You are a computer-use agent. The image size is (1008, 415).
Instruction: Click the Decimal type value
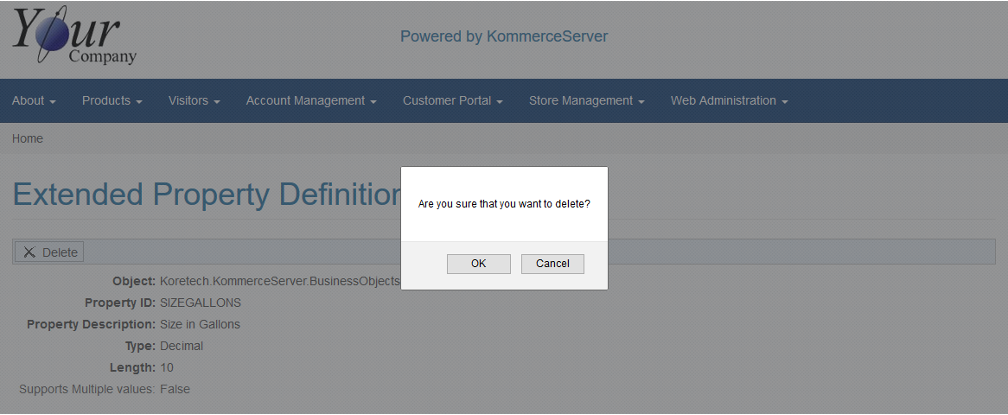(x=181, y=346)
